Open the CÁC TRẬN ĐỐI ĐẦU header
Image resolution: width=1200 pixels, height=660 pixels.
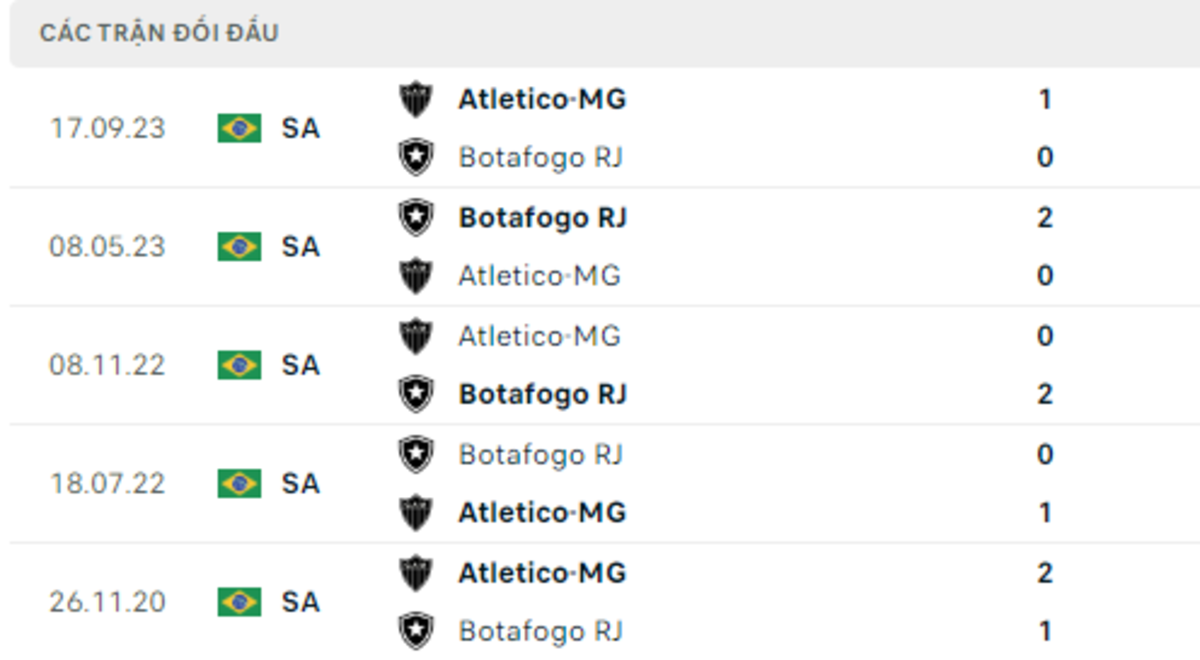[160, 31]
